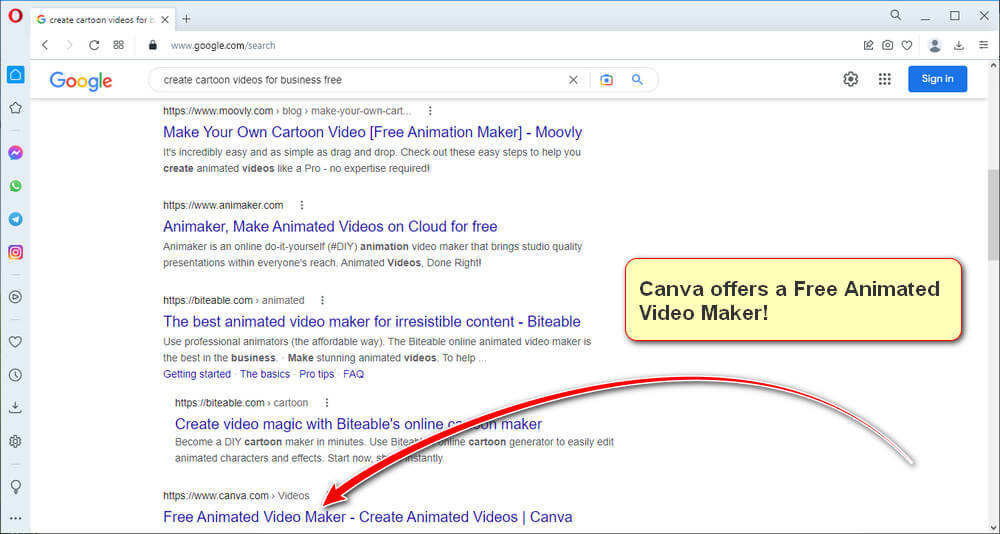Click the address bar showing www.google.com/search
This screenshot has height=534, width=1000.
pyautogui.click(x=223, y=45)
